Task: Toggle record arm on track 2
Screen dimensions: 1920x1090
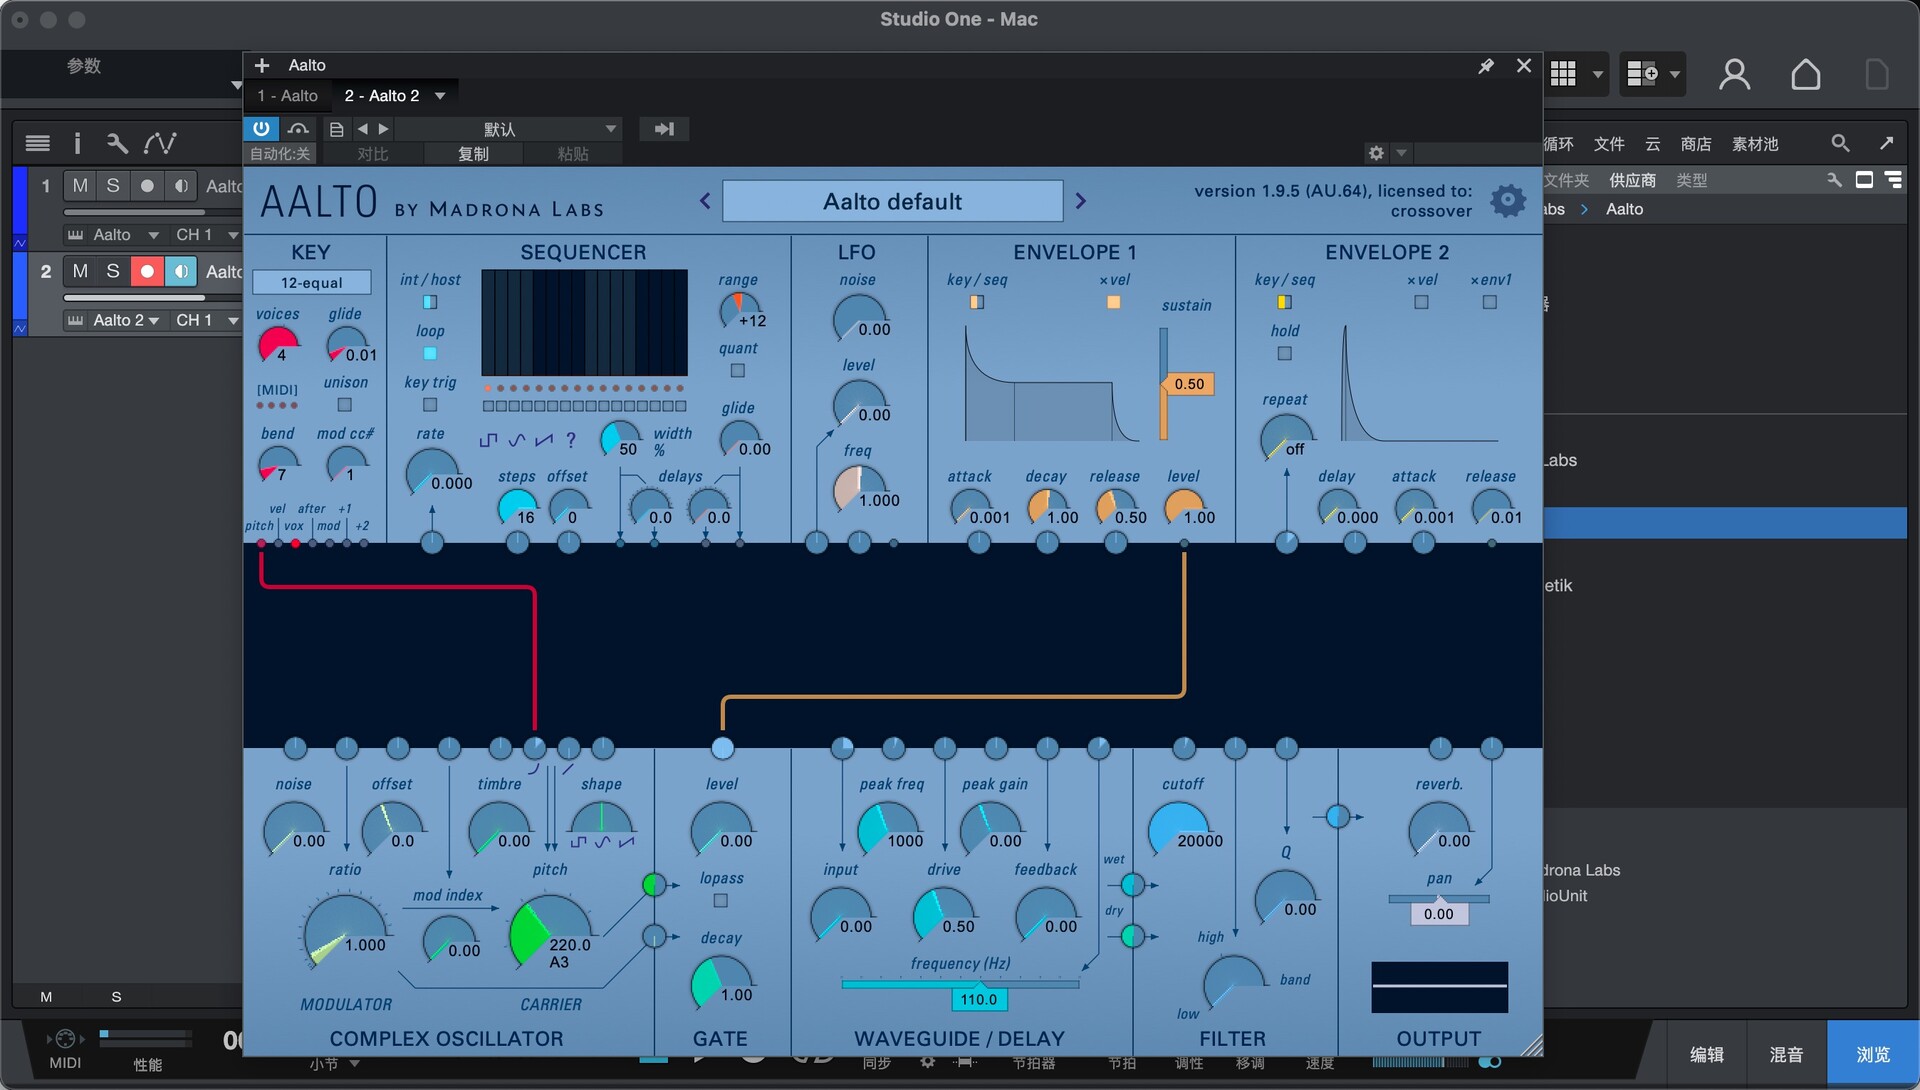Action: coord(147,271)
